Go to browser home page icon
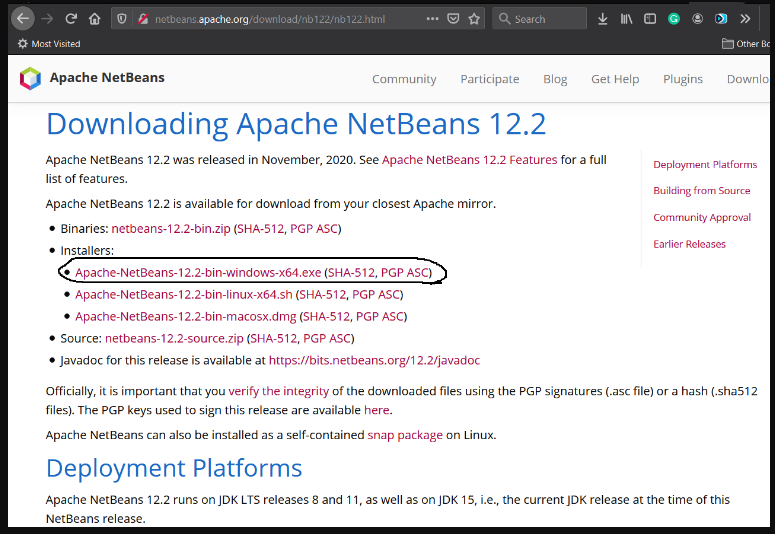 coord(94,19)
